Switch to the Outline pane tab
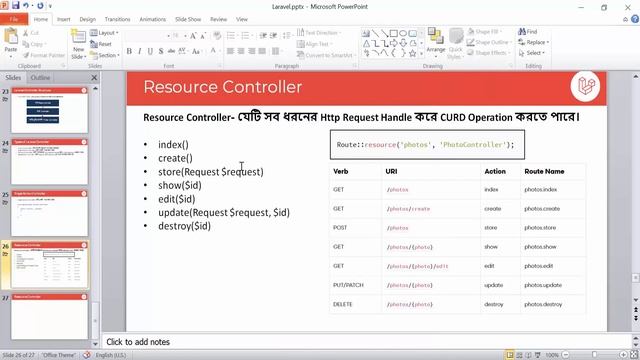Viewport: 640px width, 360px height. (40, 78)
